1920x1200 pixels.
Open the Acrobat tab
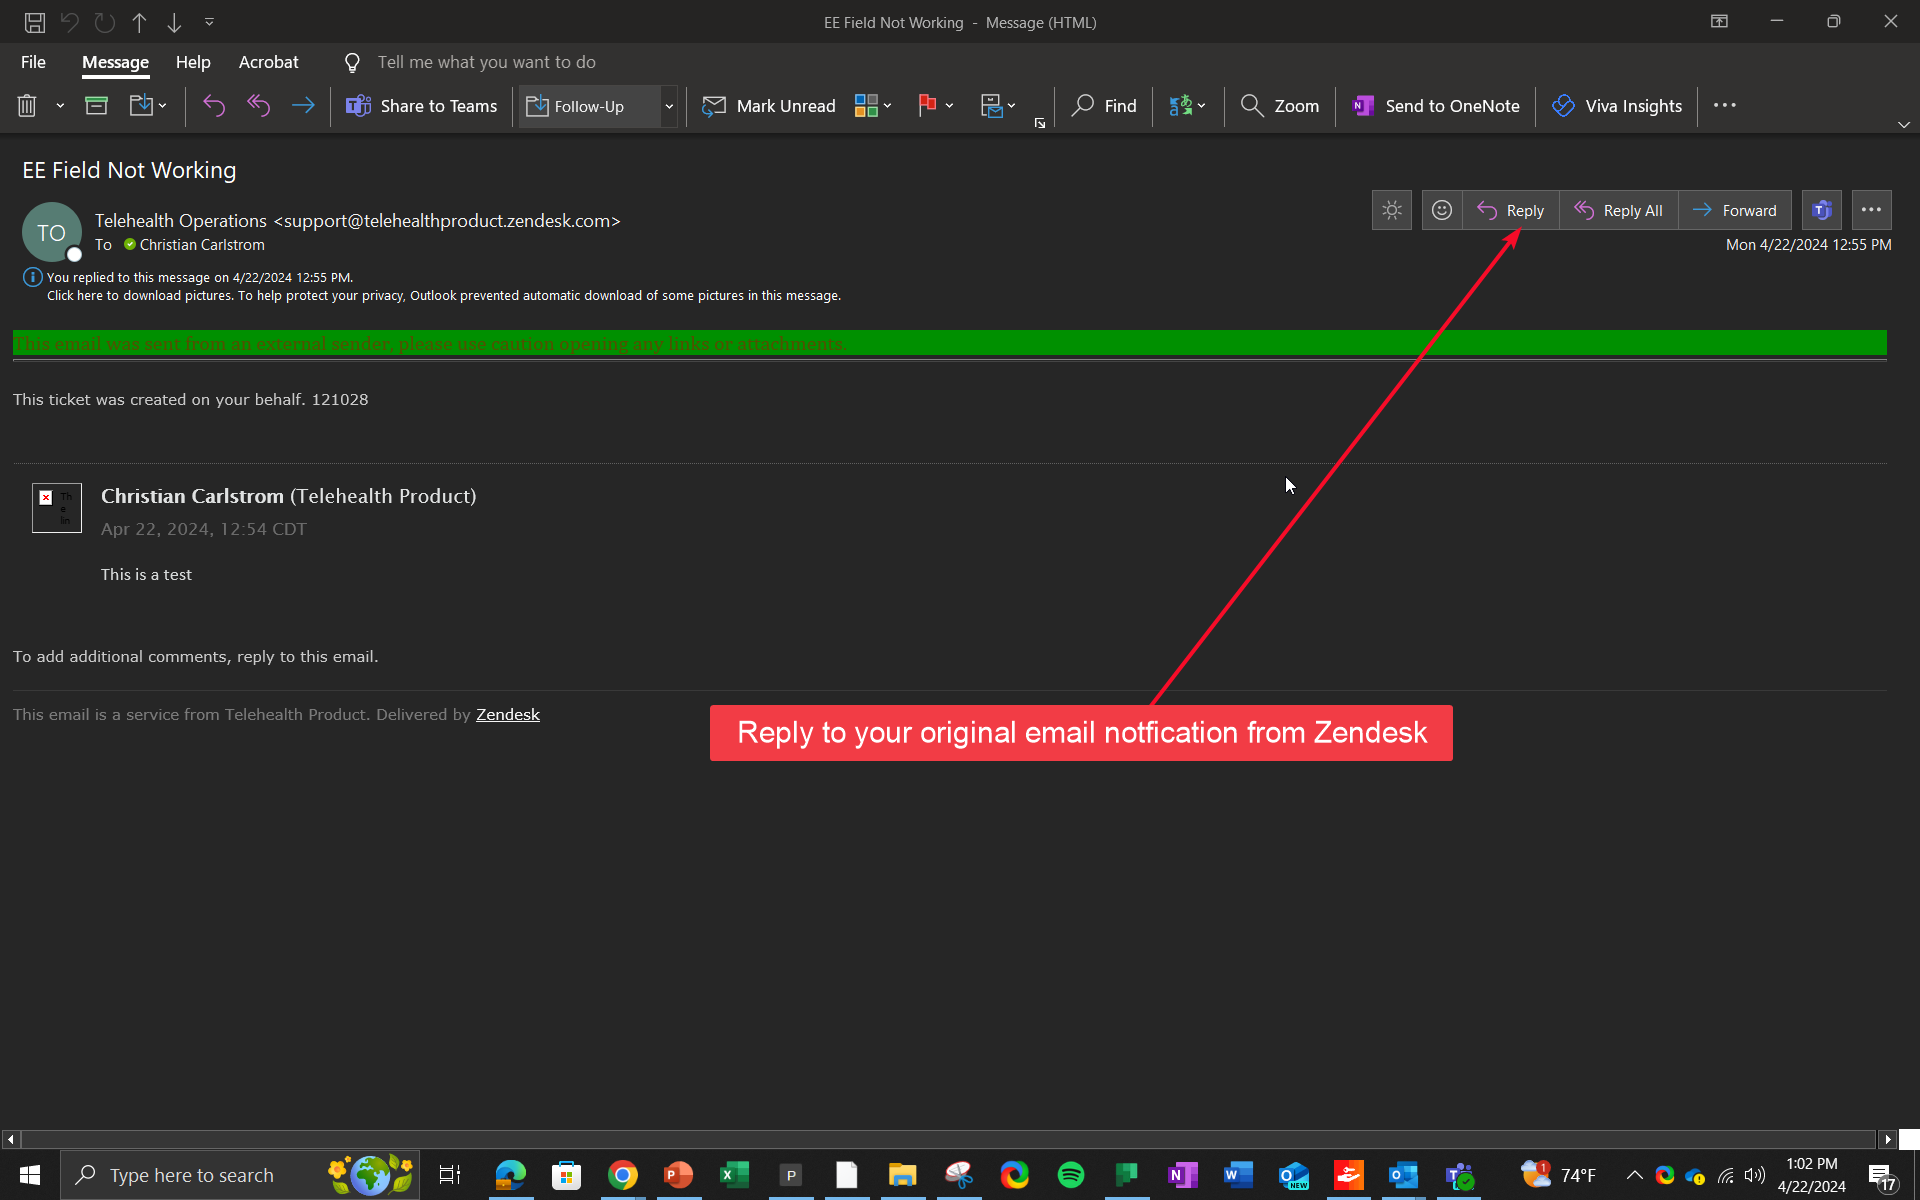click(x=268, y=62)
